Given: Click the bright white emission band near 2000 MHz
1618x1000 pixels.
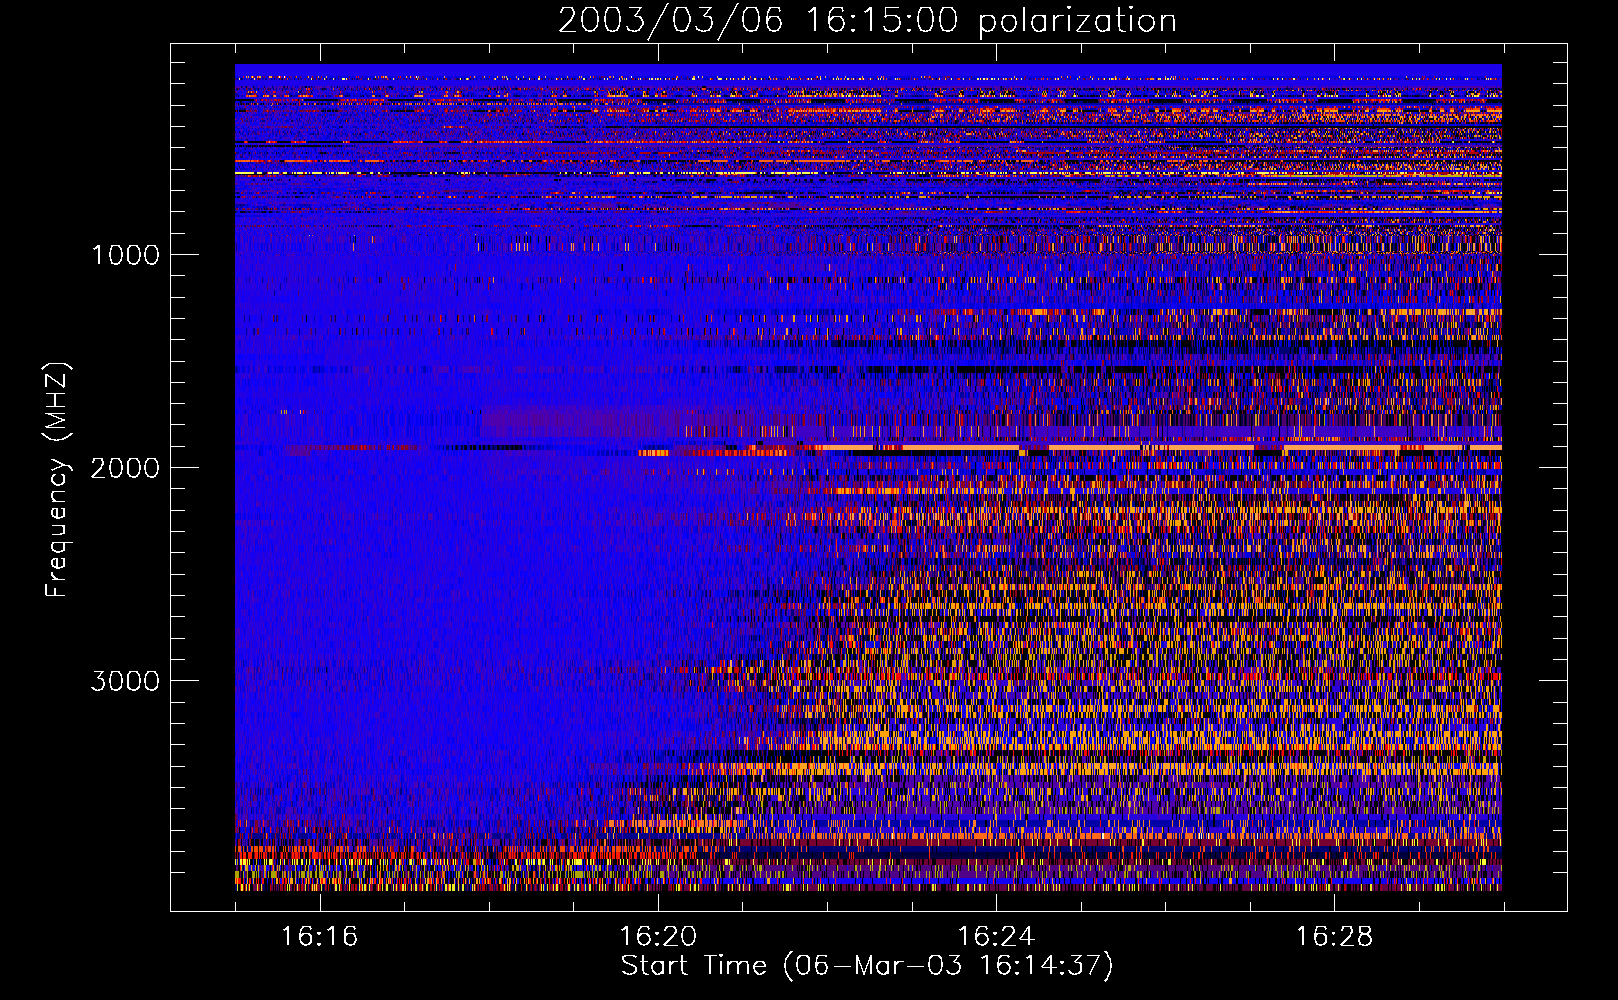Looking at the screenshot, I should (x=1160, y=447).
